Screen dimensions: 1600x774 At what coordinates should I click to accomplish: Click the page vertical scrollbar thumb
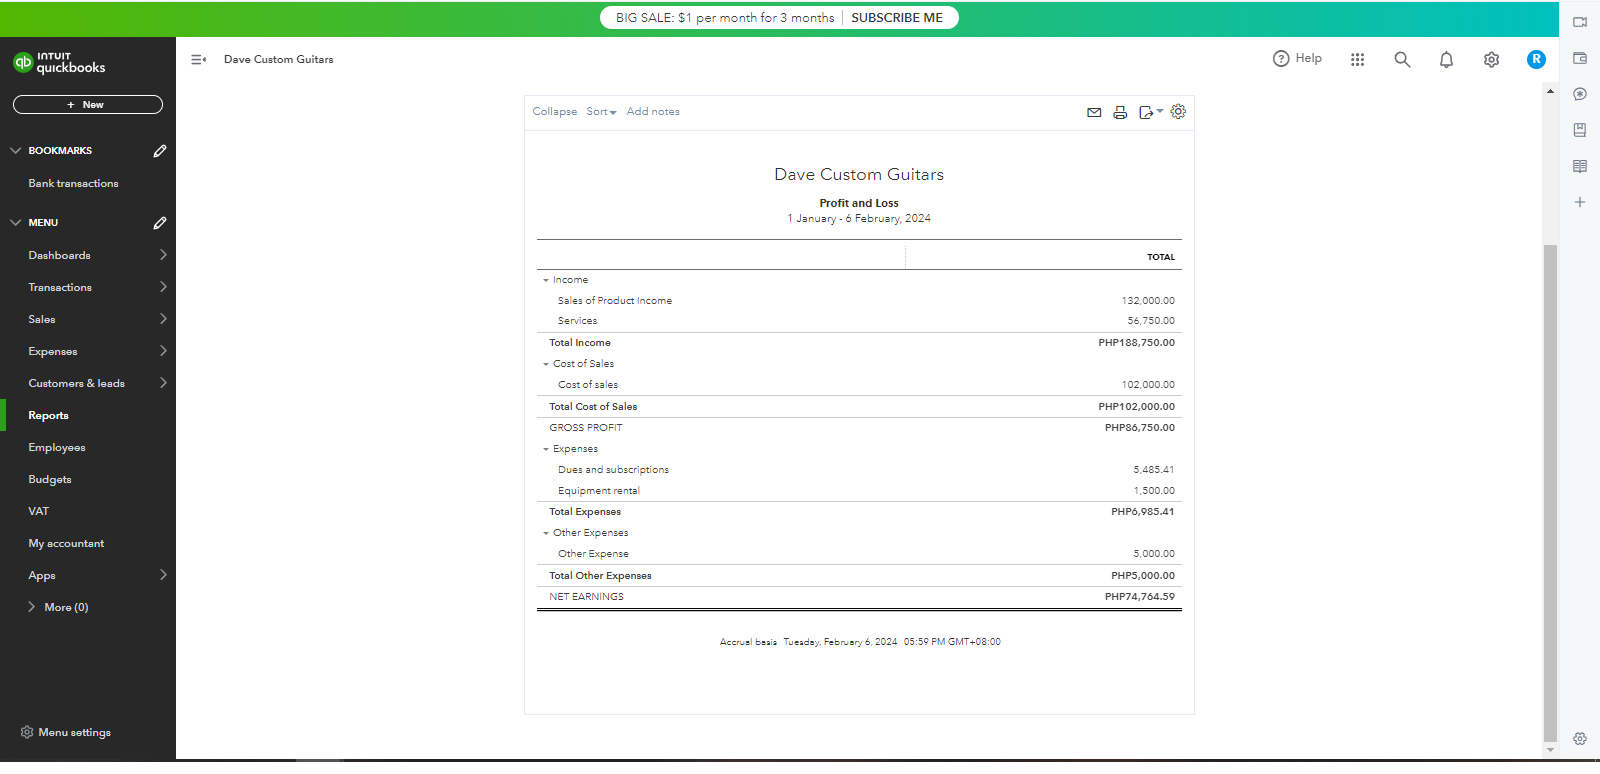click(x=1550, y=492)
